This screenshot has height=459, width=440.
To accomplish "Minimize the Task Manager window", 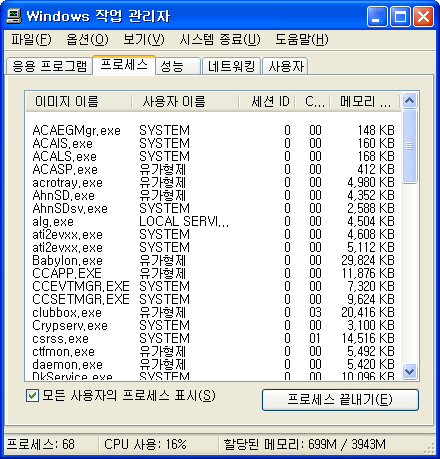I will (377, 16).
